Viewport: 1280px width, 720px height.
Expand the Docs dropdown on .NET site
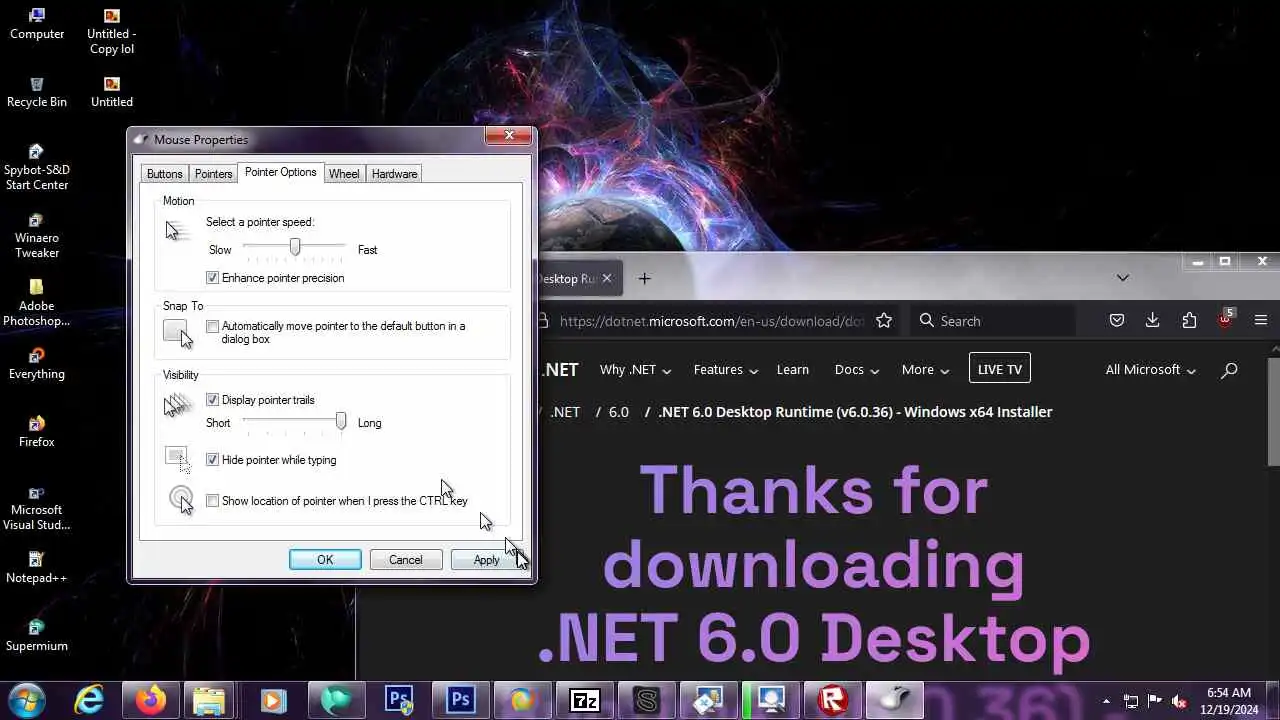(x=857, y=370)
